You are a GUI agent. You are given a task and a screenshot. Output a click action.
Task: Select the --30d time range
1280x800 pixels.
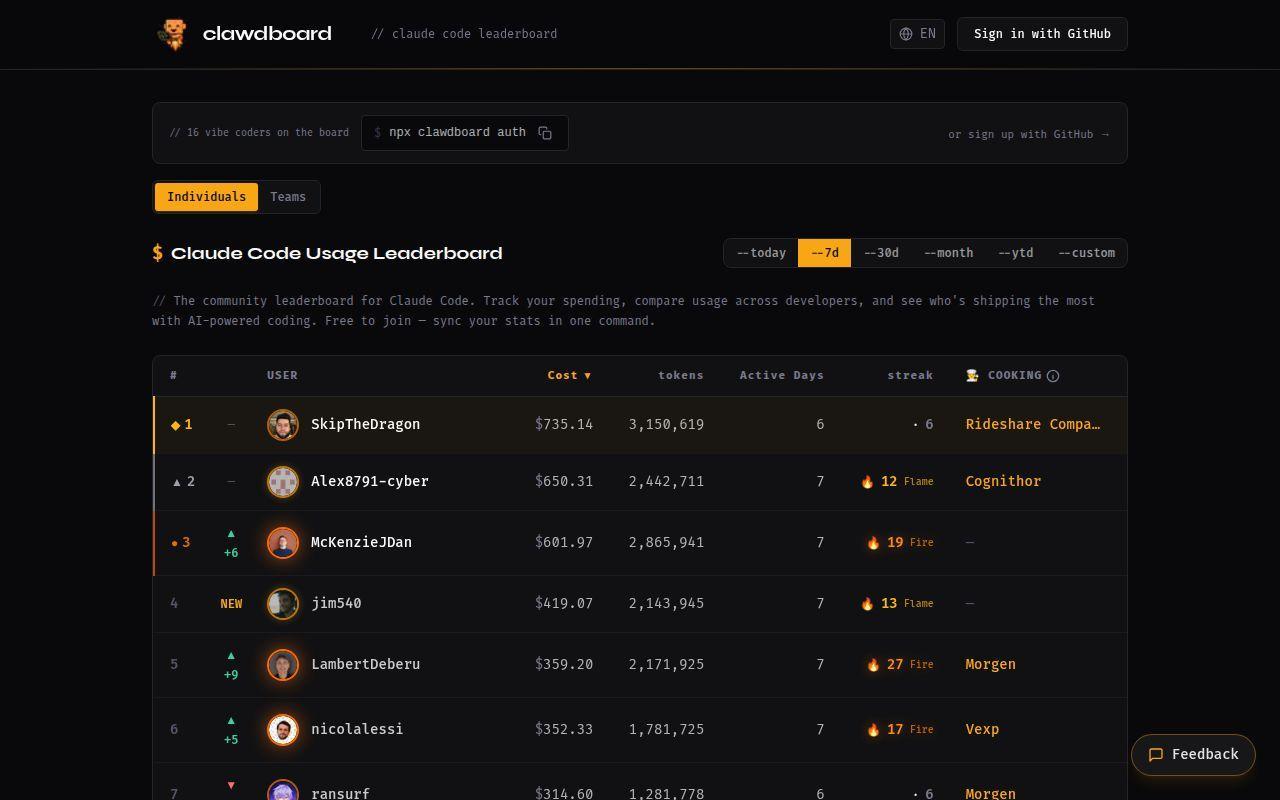(881, 253)
